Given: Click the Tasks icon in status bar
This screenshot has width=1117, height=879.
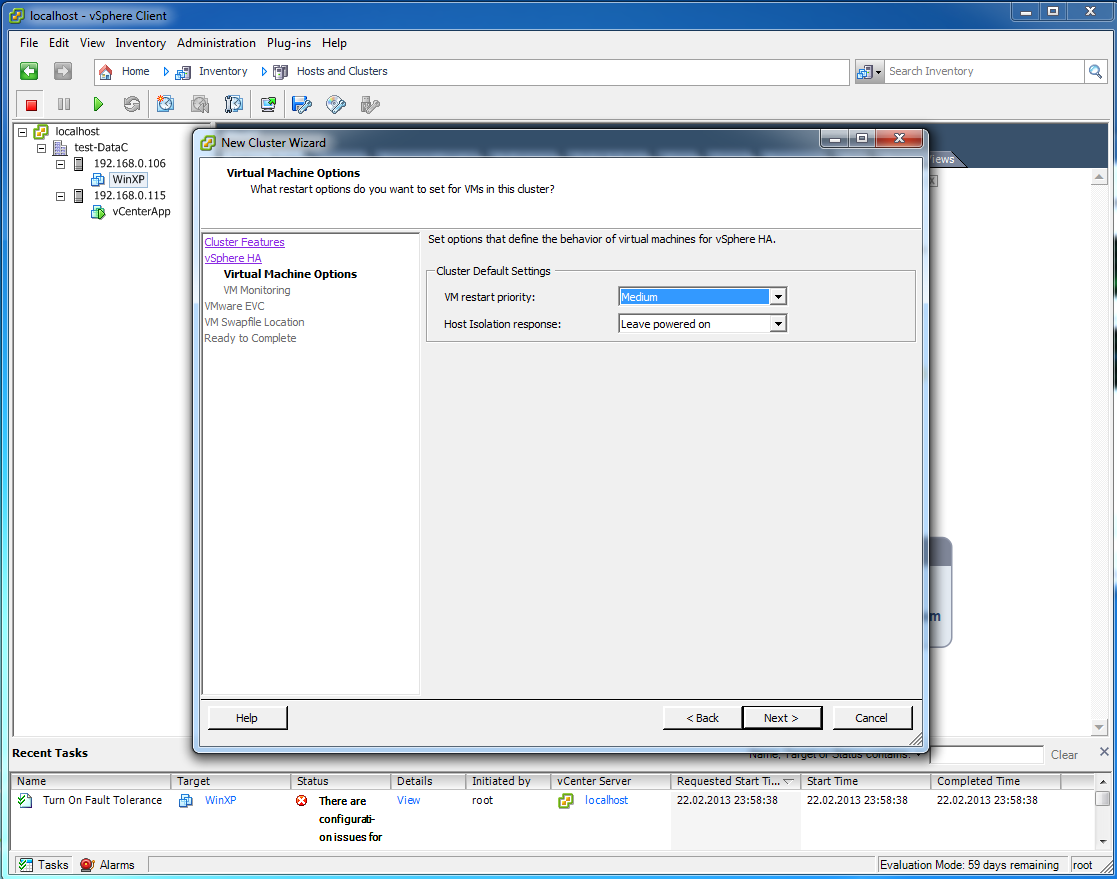Looking at the screenshot, I should pos(26,865).
